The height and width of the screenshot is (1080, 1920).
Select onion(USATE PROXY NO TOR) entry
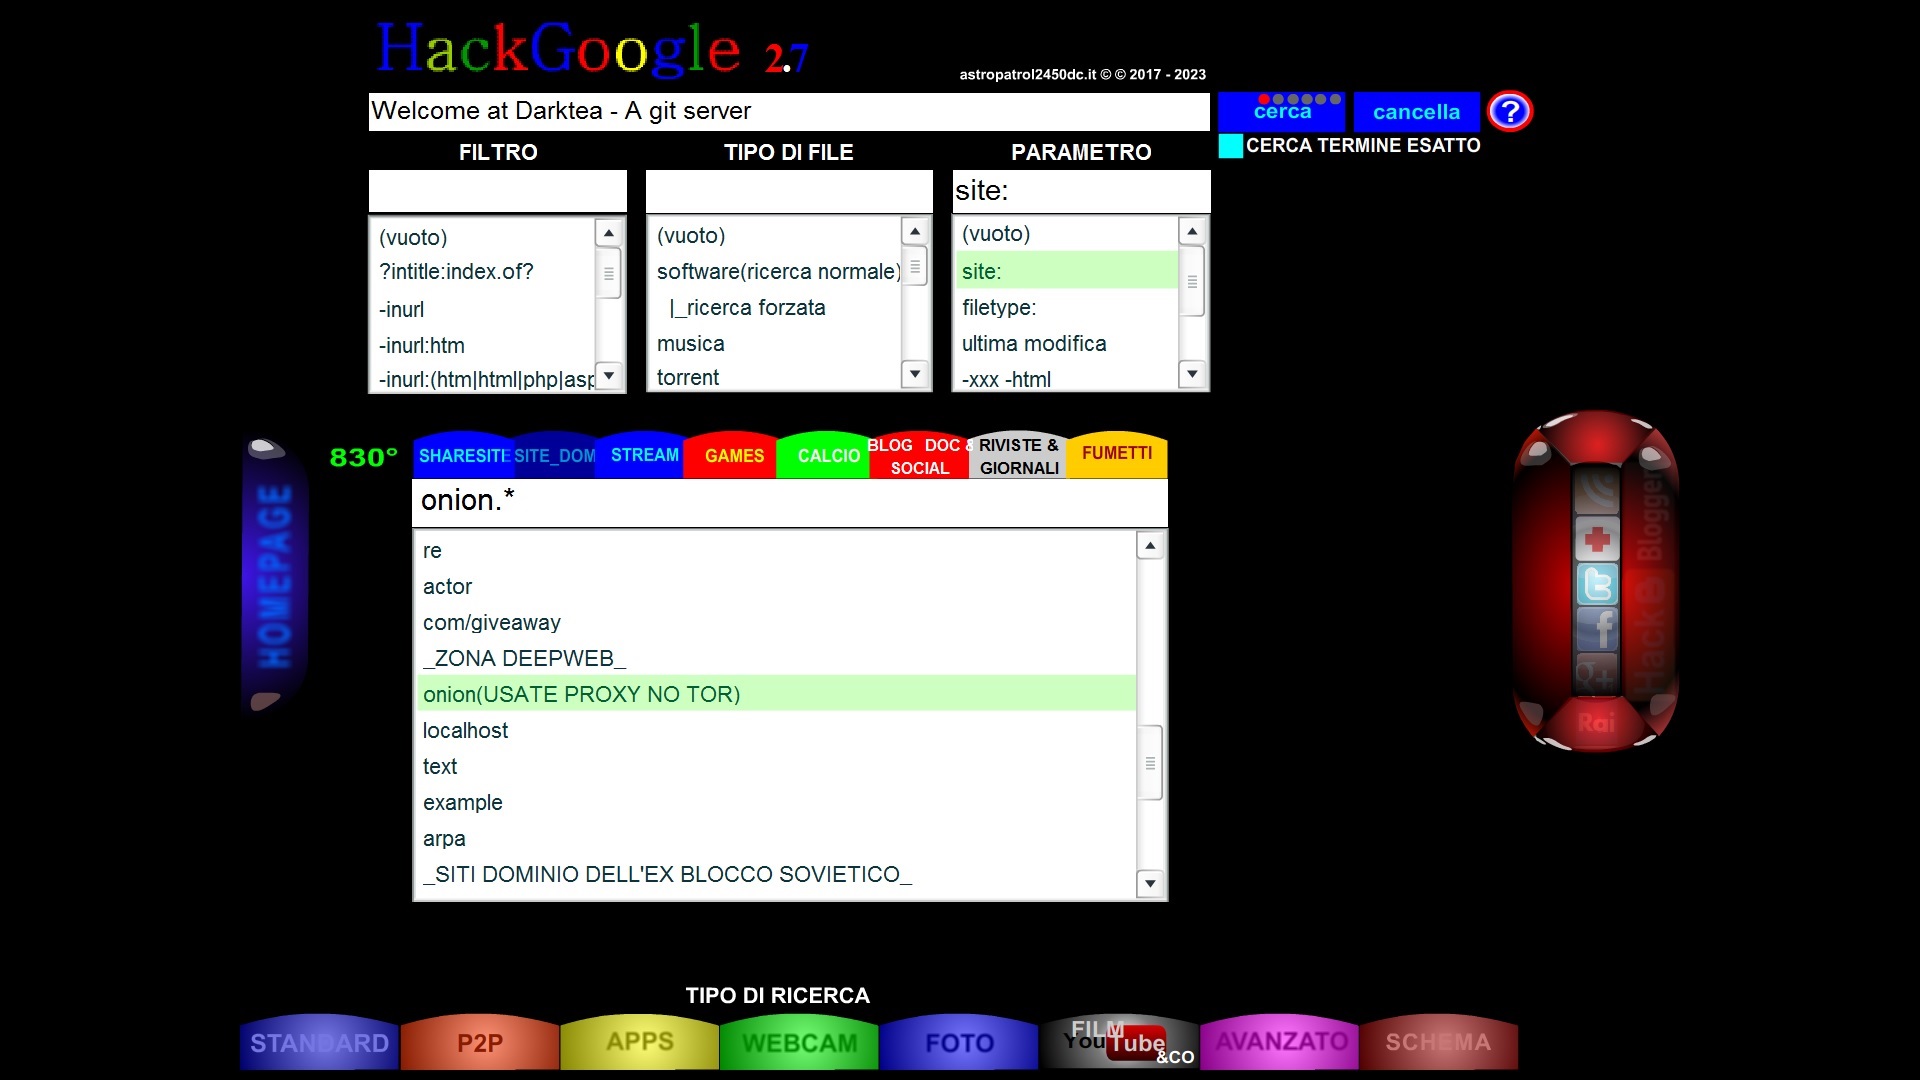(776, 694)
